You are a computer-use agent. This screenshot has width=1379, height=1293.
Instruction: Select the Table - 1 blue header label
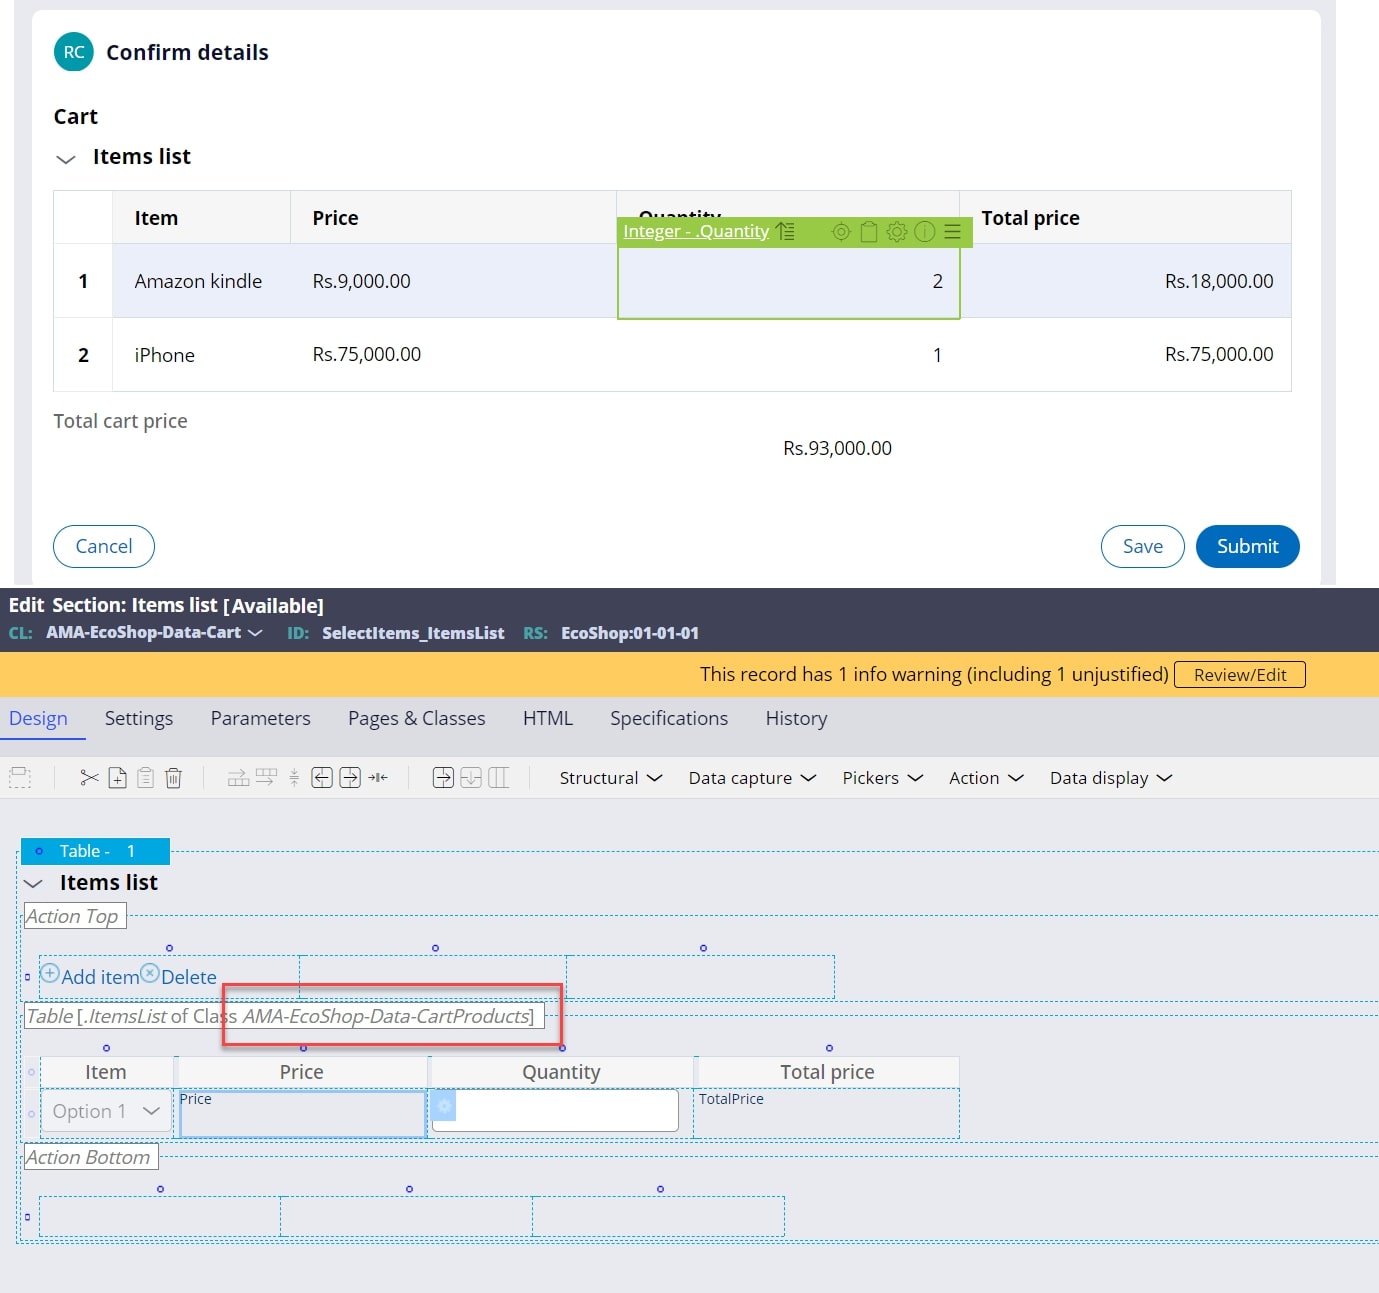tap(96, 851)
